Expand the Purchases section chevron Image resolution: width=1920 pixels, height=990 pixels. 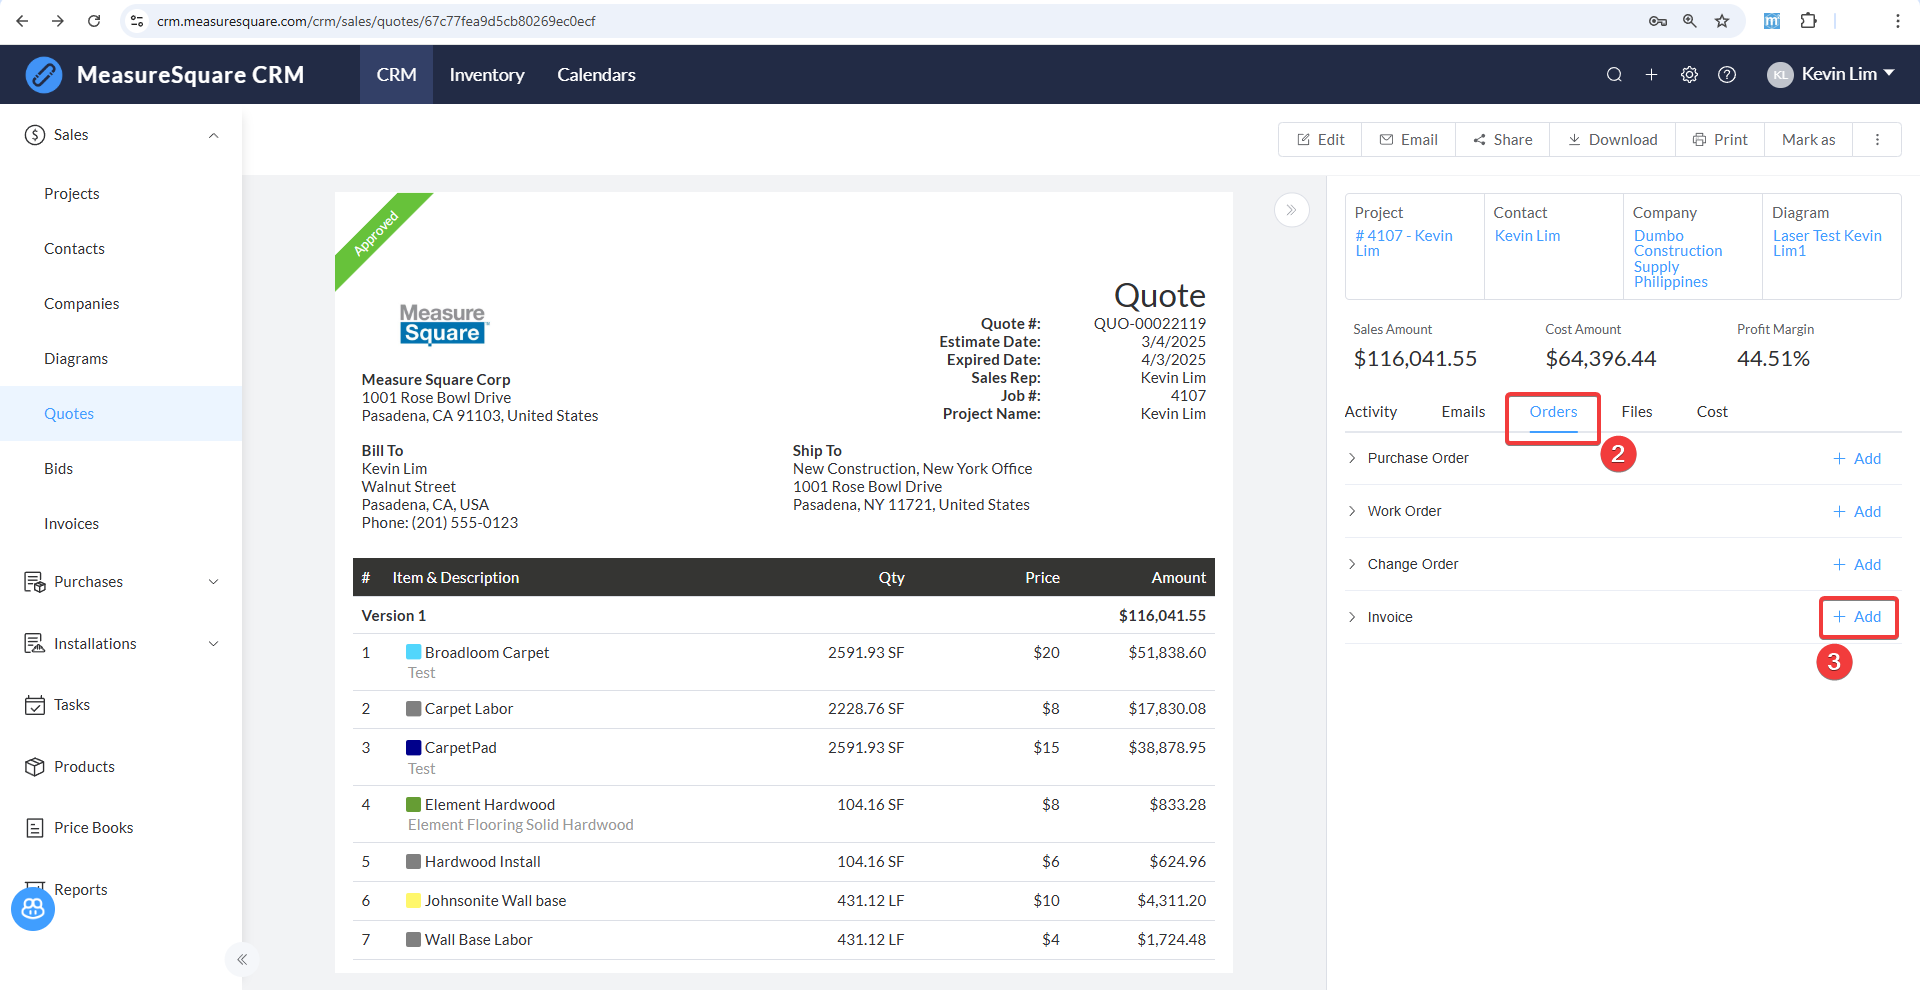[213, 582]
